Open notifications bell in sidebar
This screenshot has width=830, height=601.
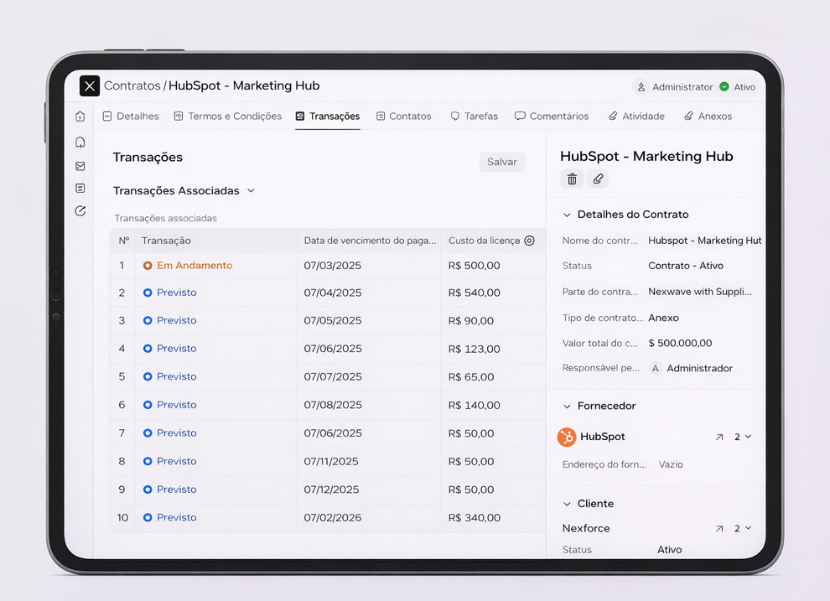[80, 142]
